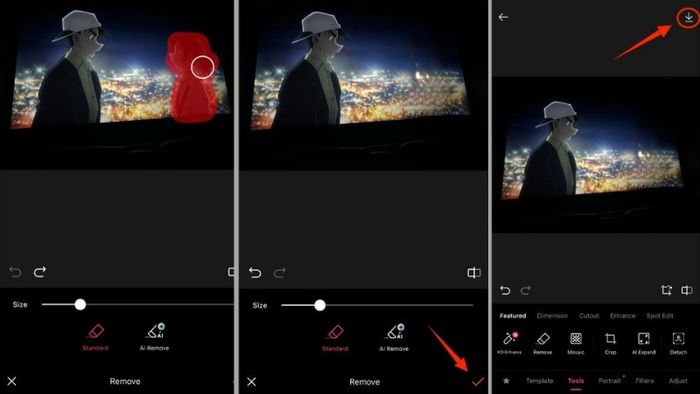The width and height of the screenshot is (700, 394).
Task: Click 'Remove' title in middle screen
Action: (x=365, y=382)
